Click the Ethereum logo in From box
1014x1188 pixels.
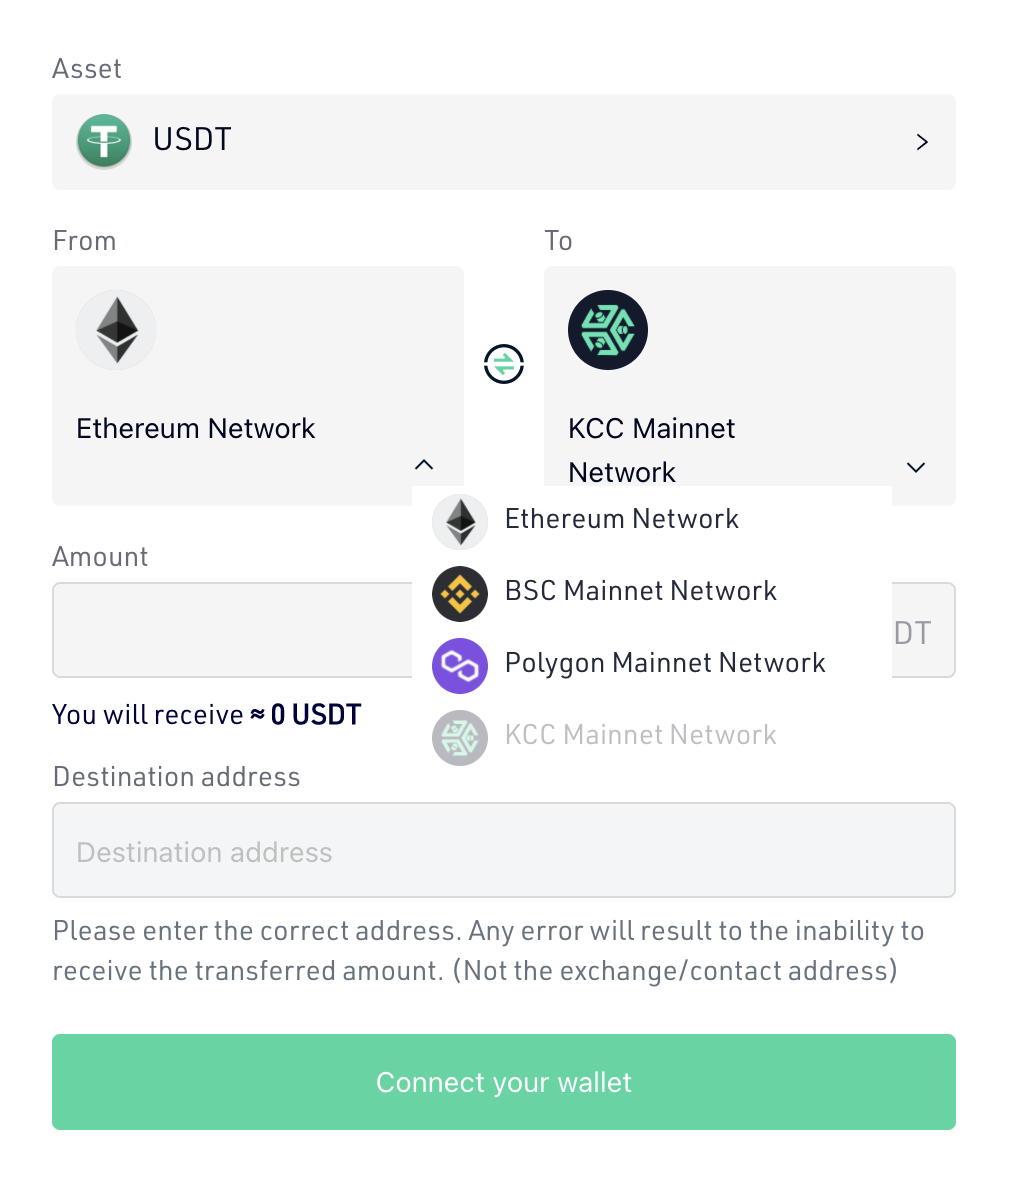[116, 330]
